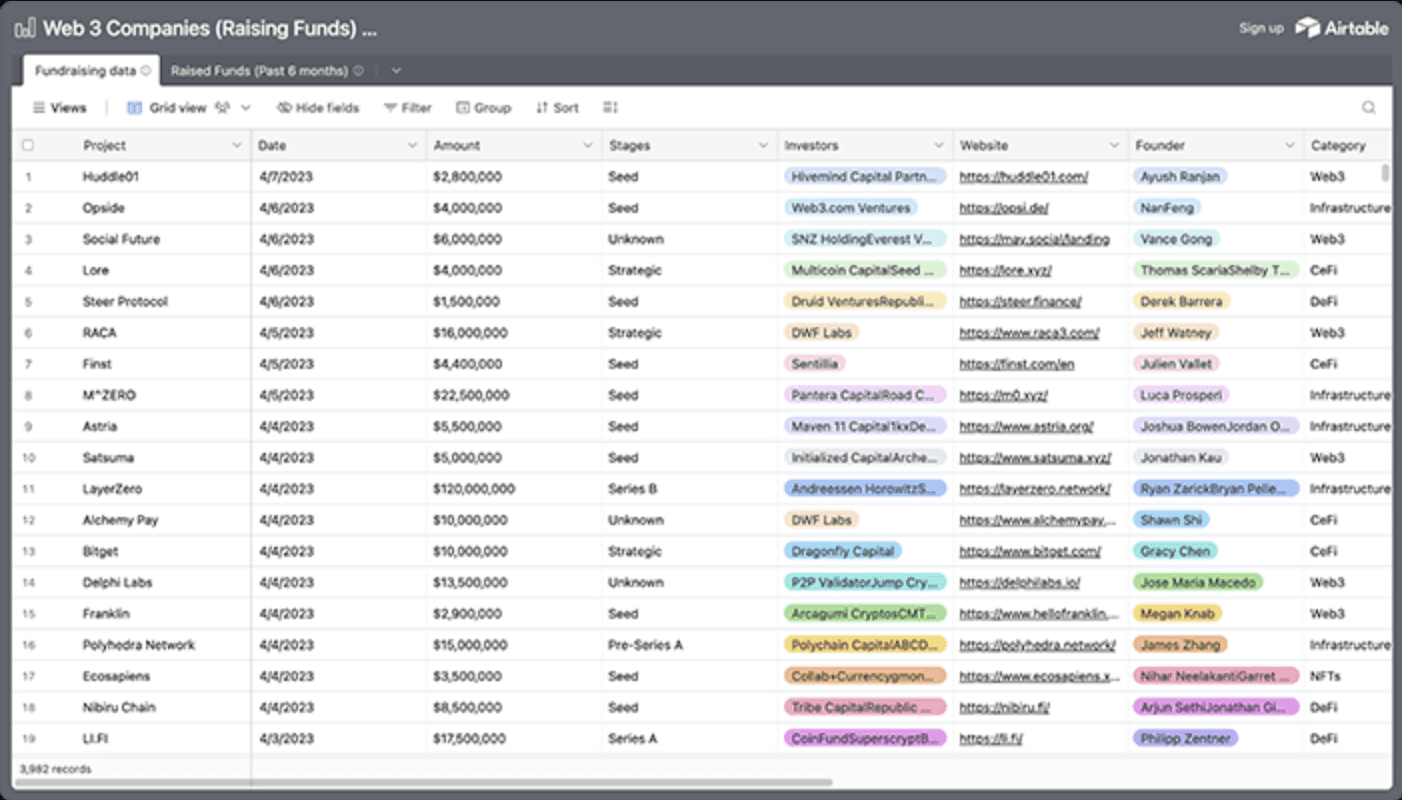
Task: Open the Founder column dropdown arrow
Action: pos(1290,146)
